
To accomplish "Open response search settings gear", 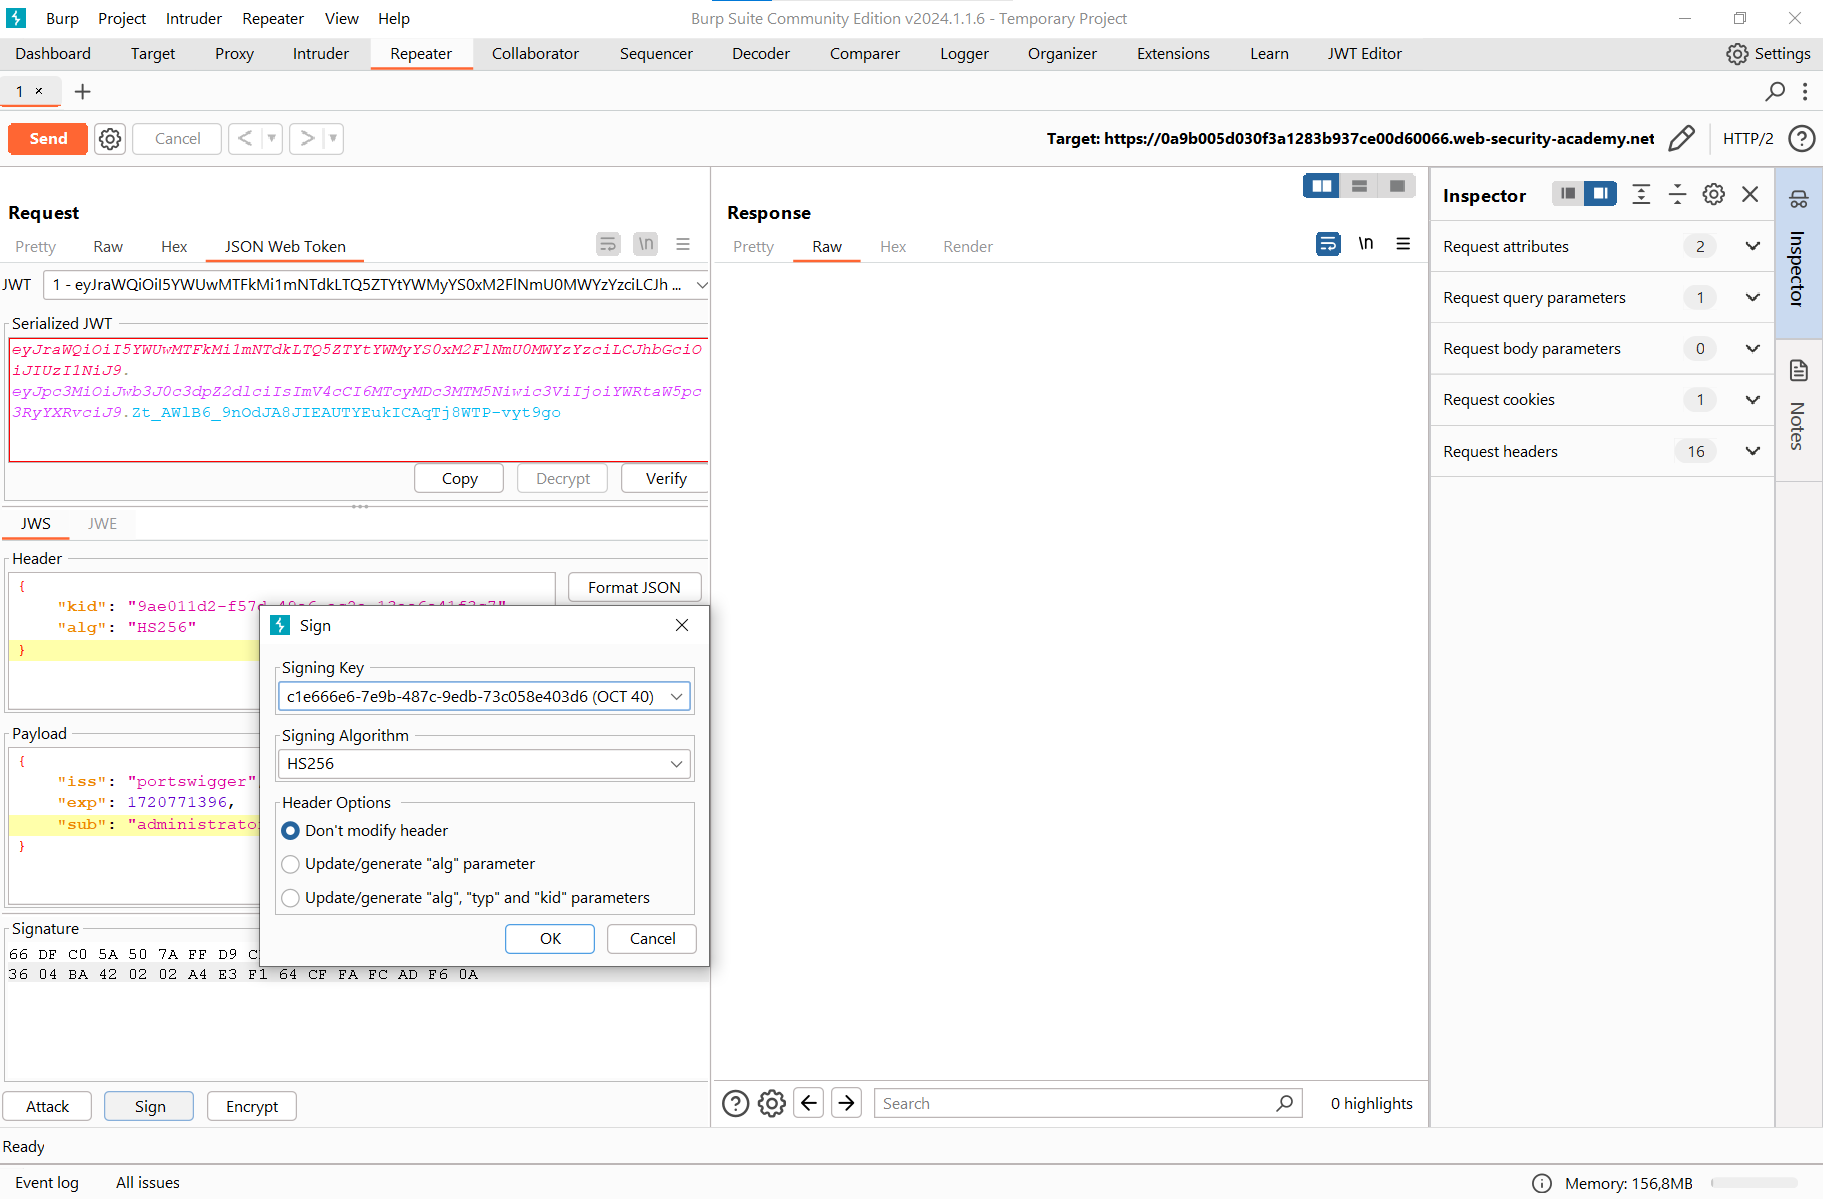I will 771,1103.
